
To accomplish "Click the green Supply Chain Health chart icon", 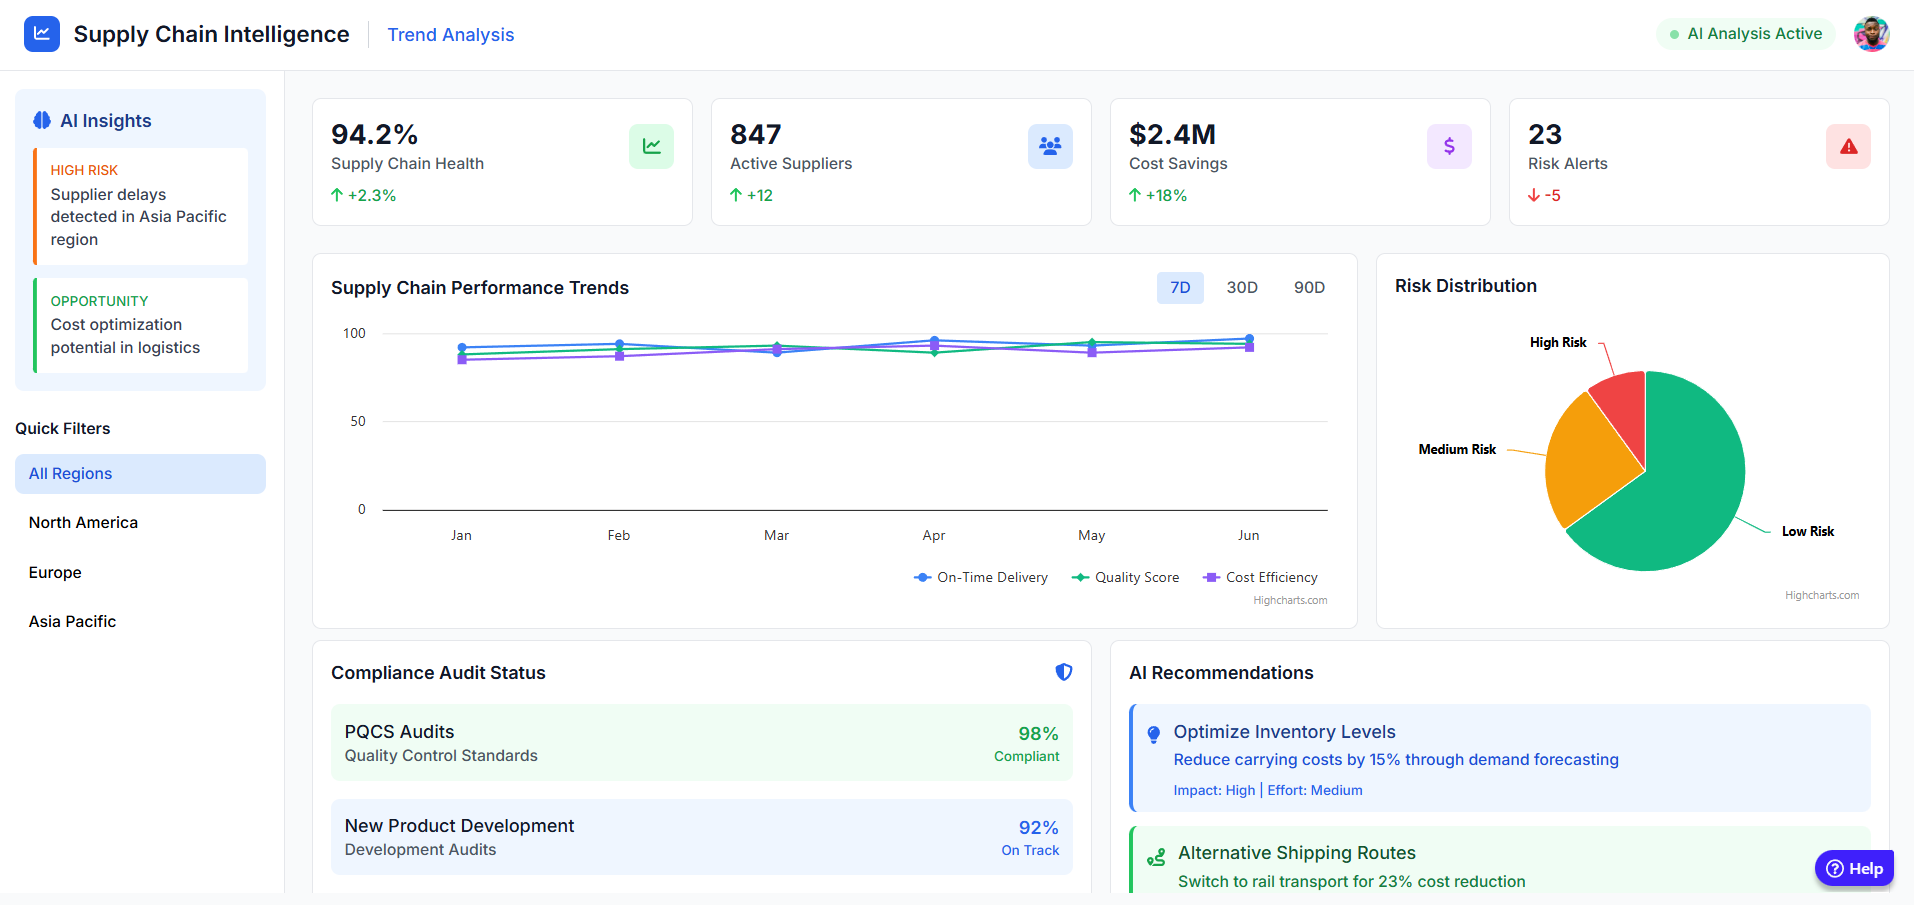I will (x=651, y=146).
